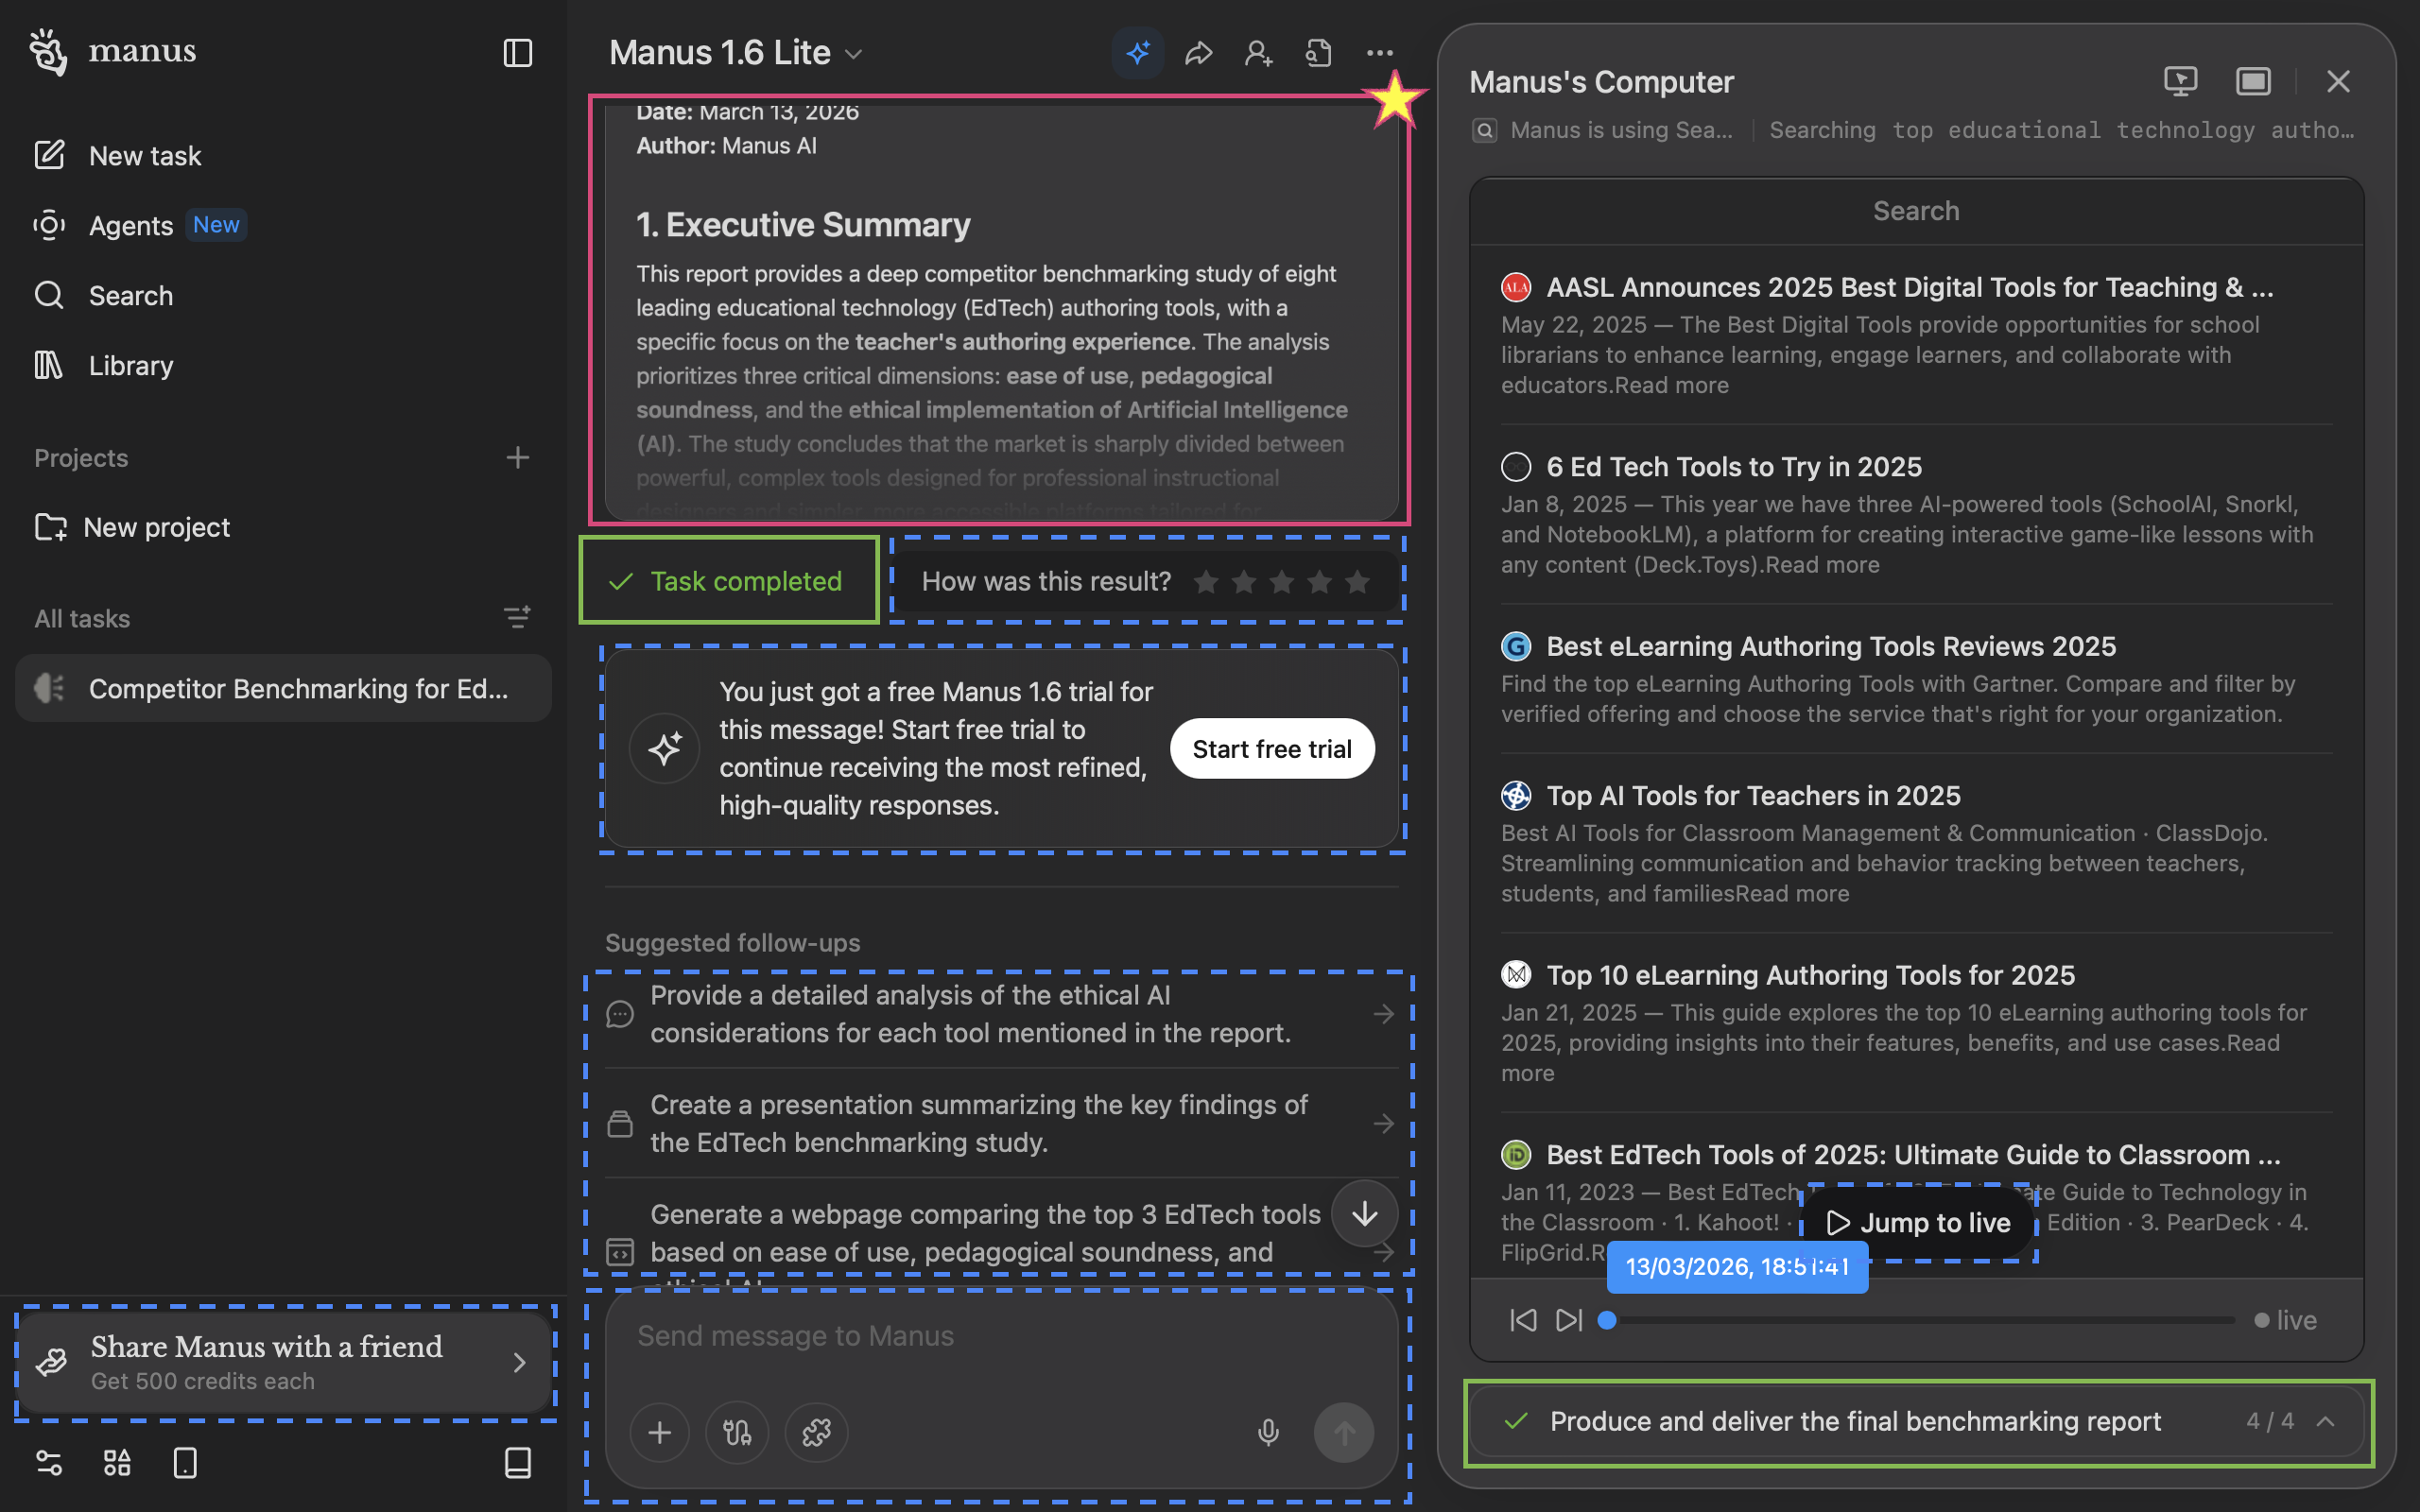Toggle fullscreen in Manus's Computer panel
Viewport: 2420px width, 1512px height.
[2252, 81]
